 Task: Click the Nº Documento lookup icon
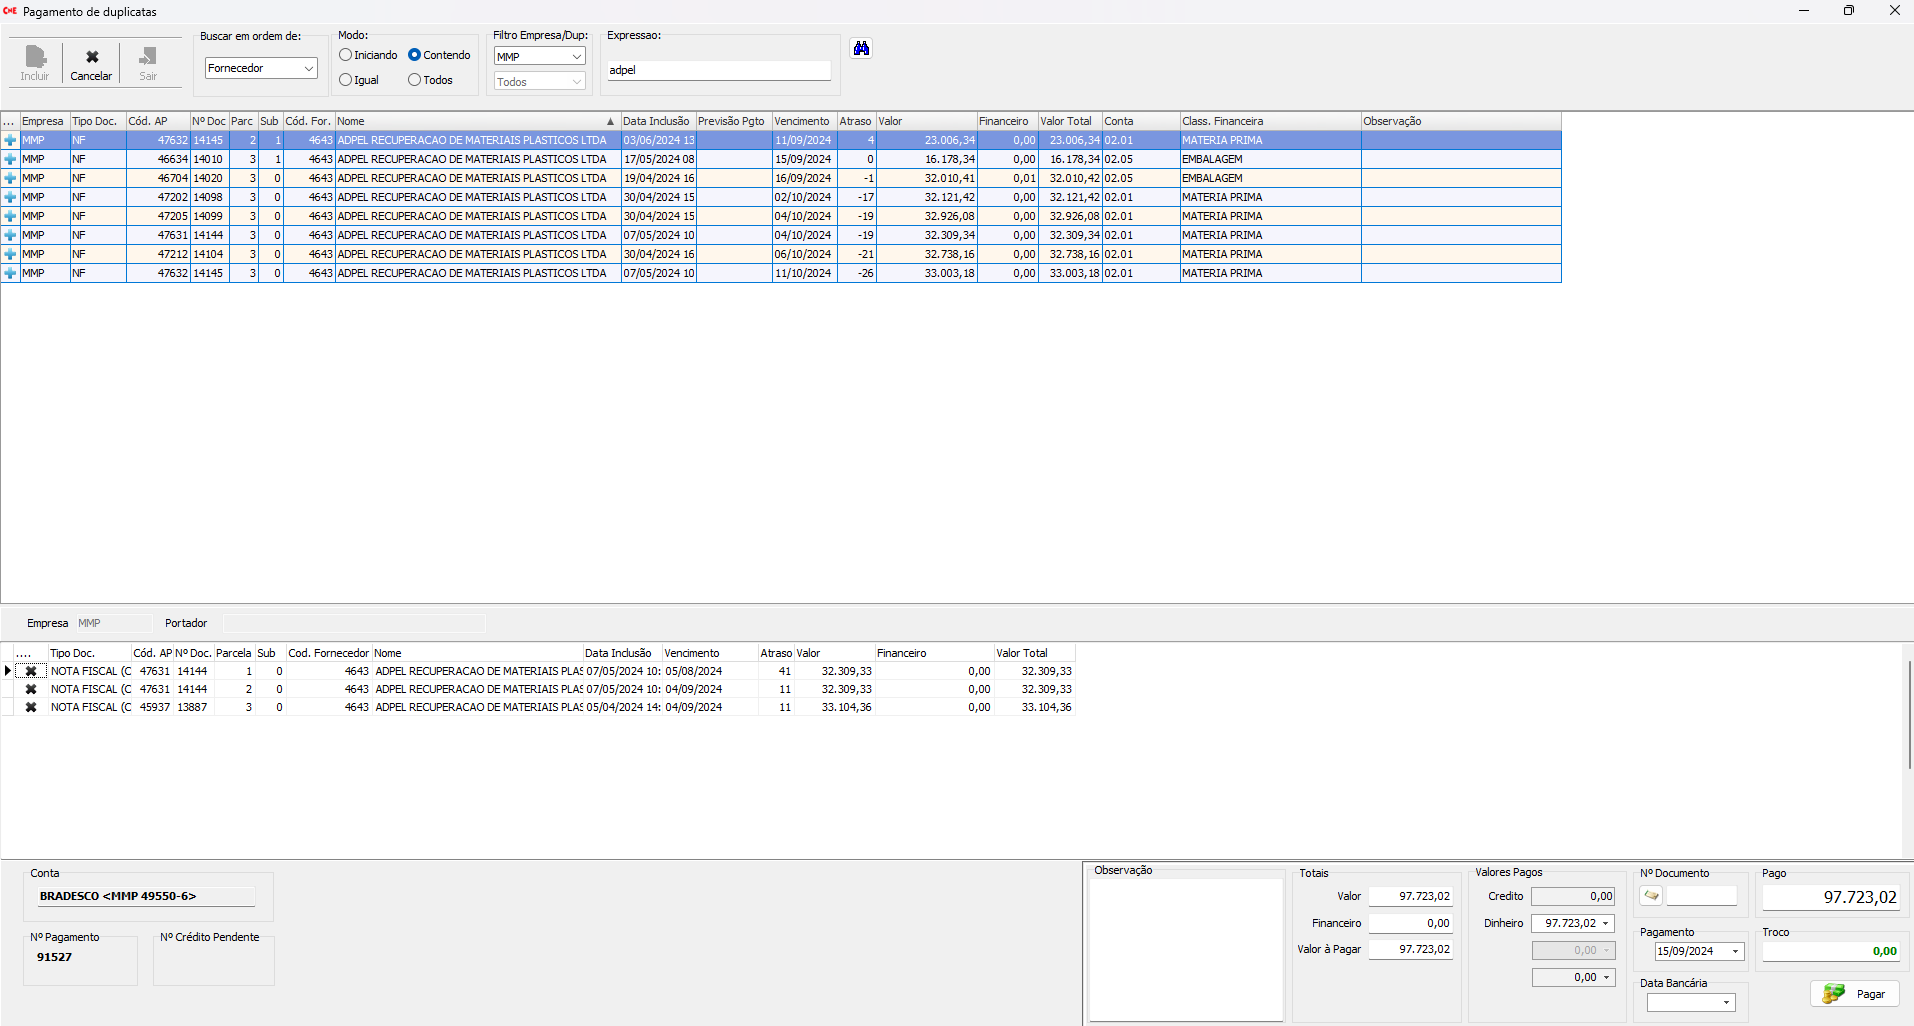[x=1651, y=896]
